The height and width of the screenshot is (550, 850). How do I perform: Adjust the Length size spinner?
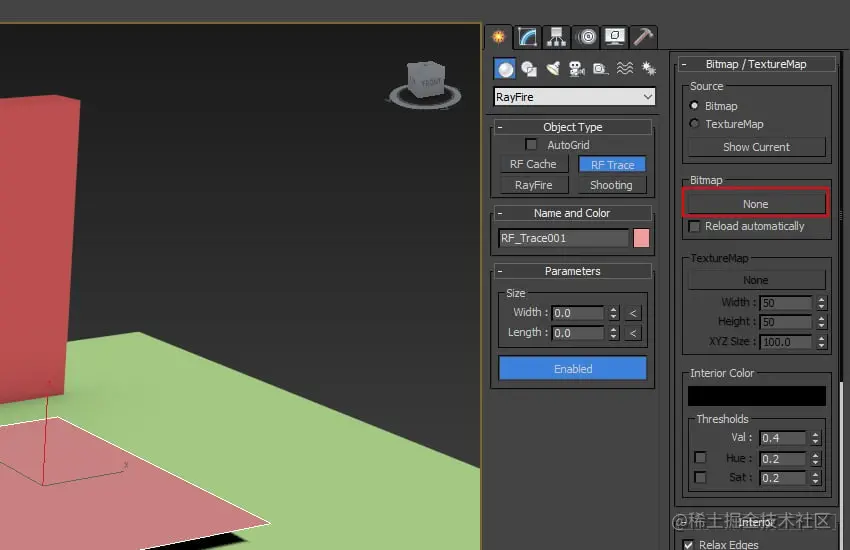[x=614, y=333]
